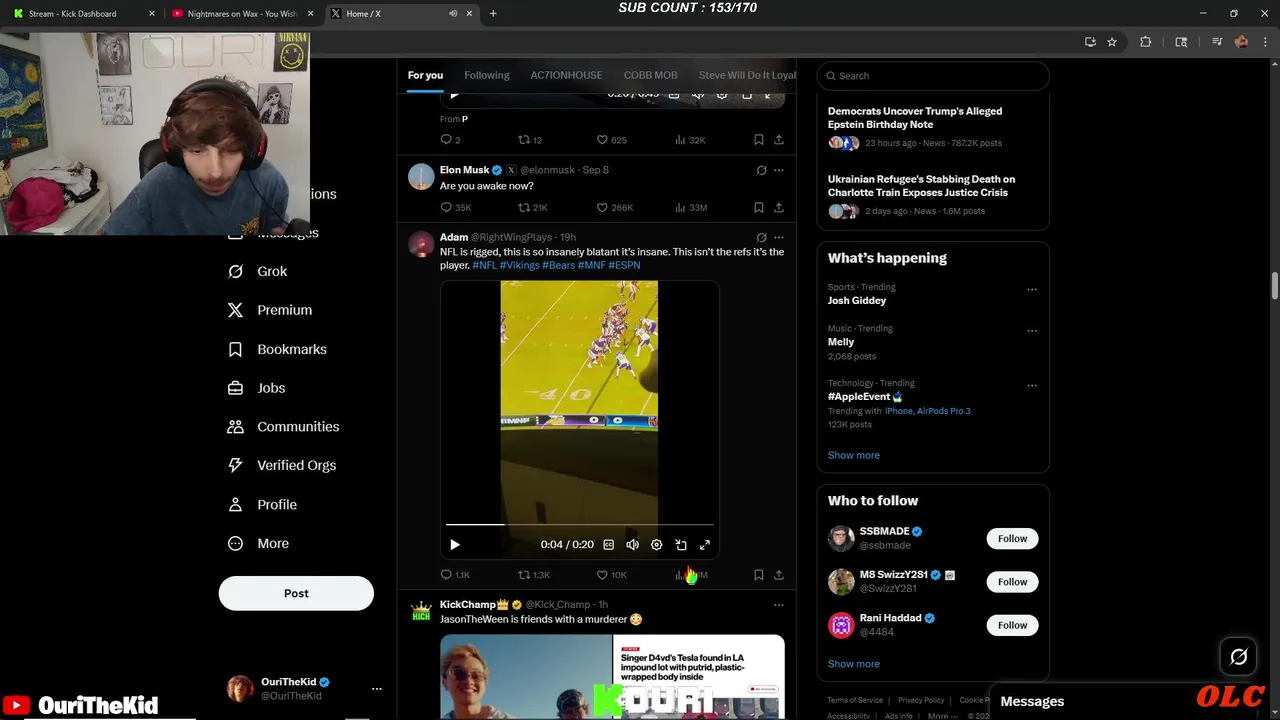Open the AC7IONHOUSE tab

(x=566, y=75)
